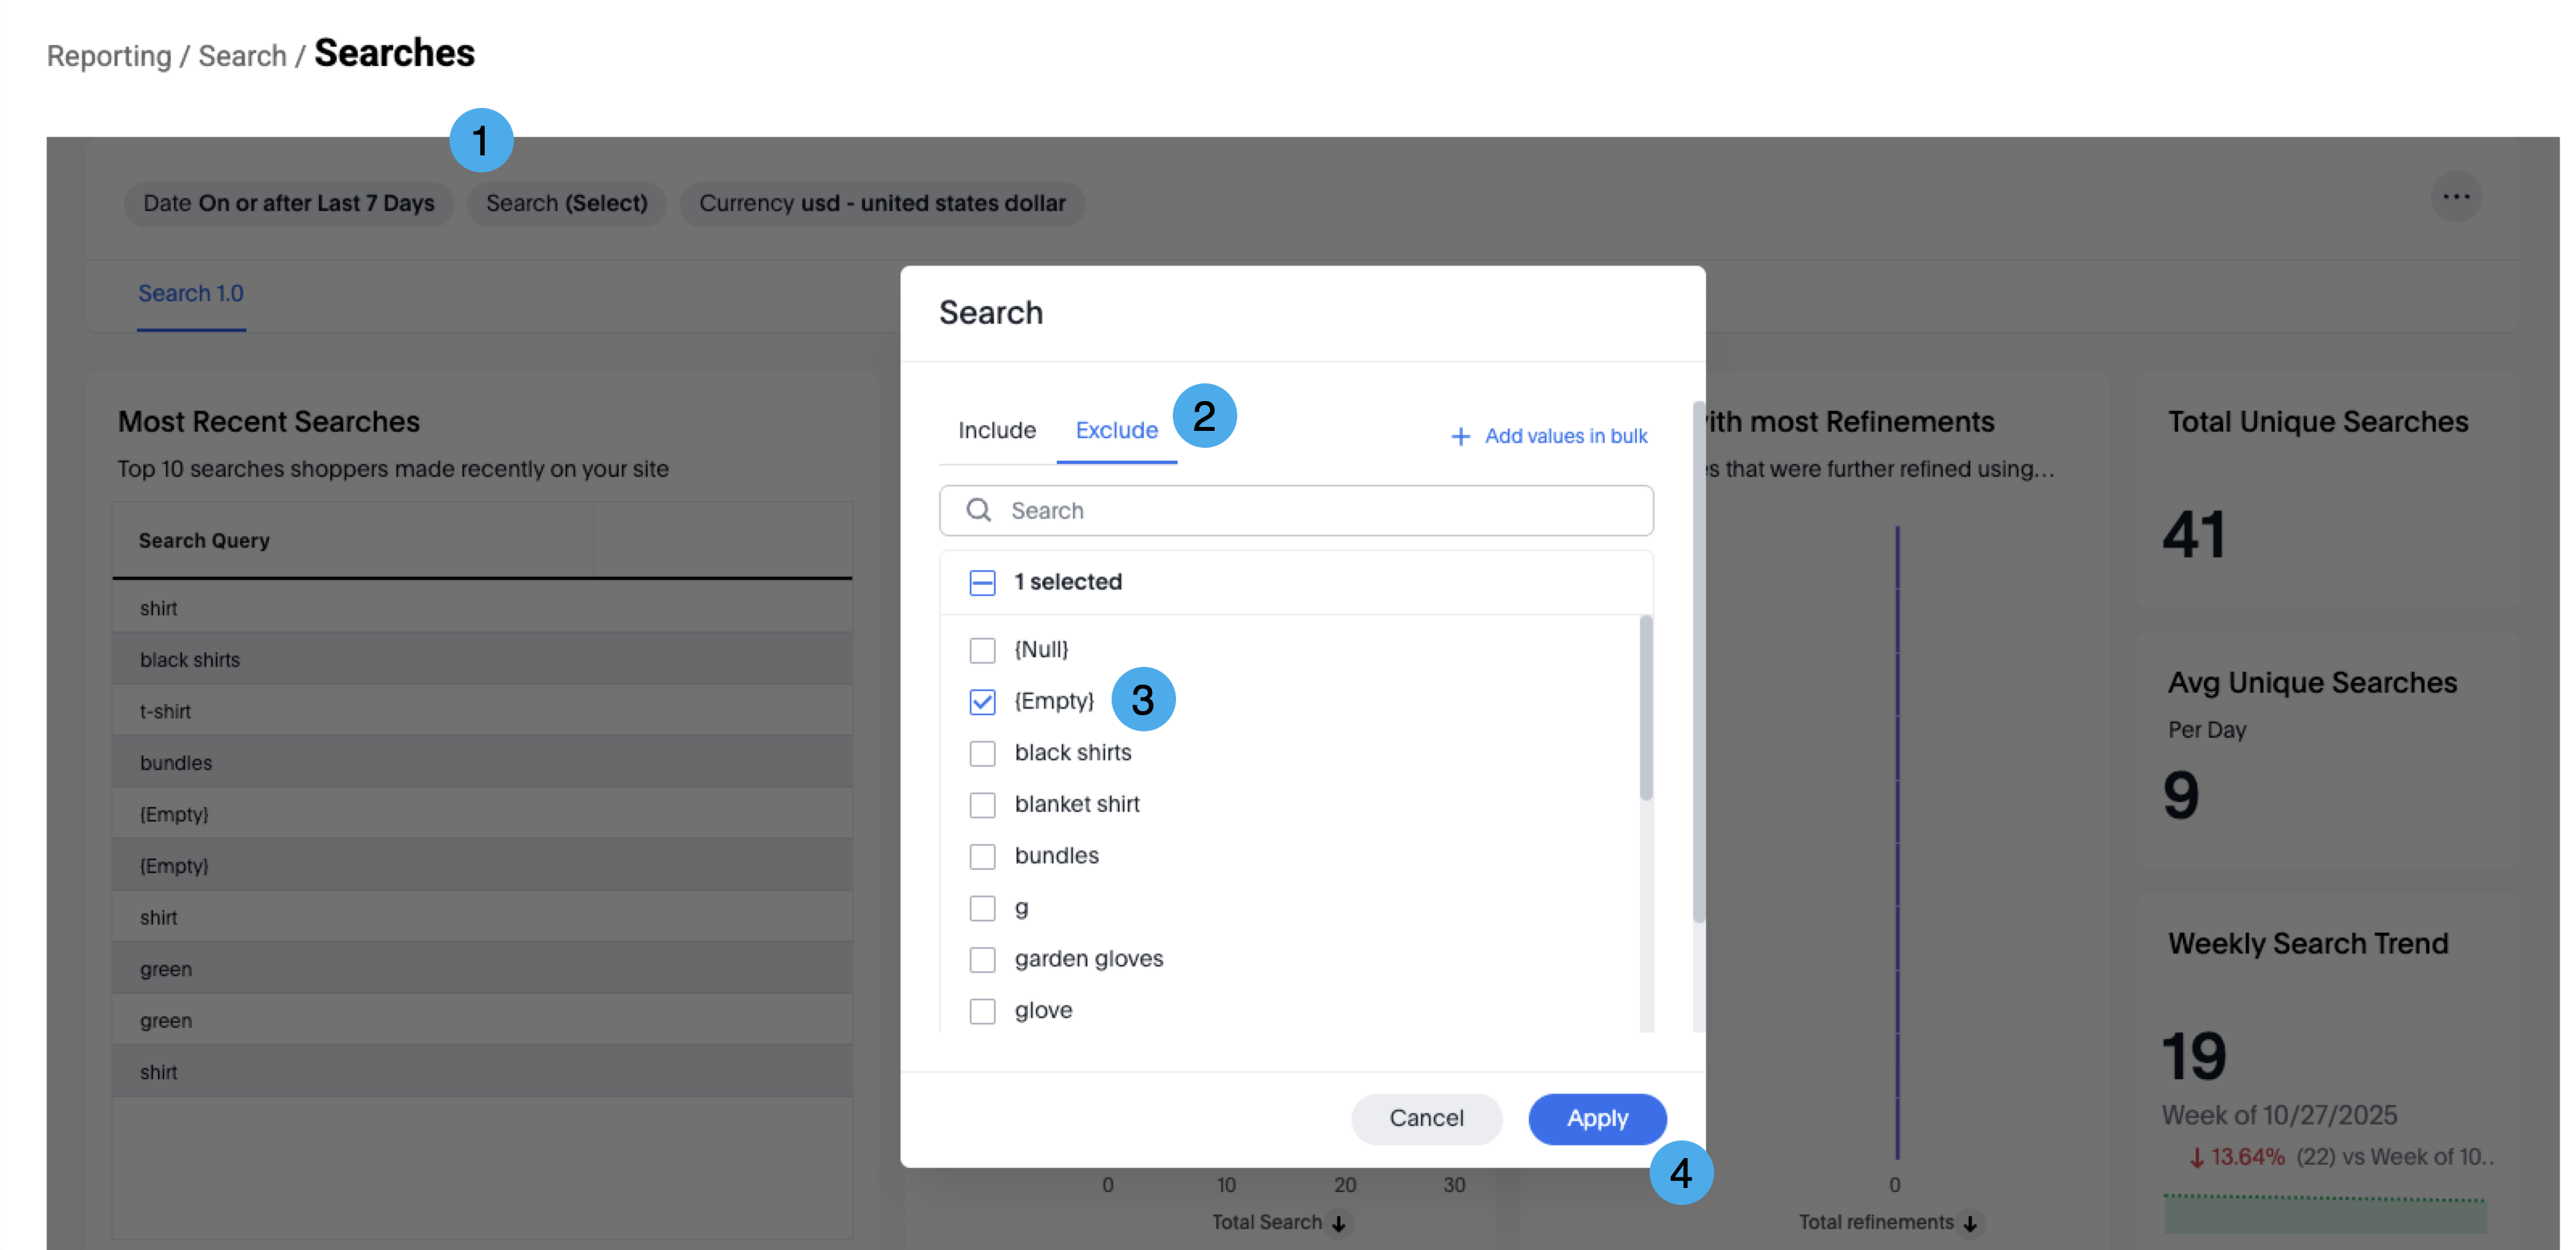Check the {Null} checkbox
Image resolution: width=2576 pixels, height=1250 pixels.
(982, 651)
